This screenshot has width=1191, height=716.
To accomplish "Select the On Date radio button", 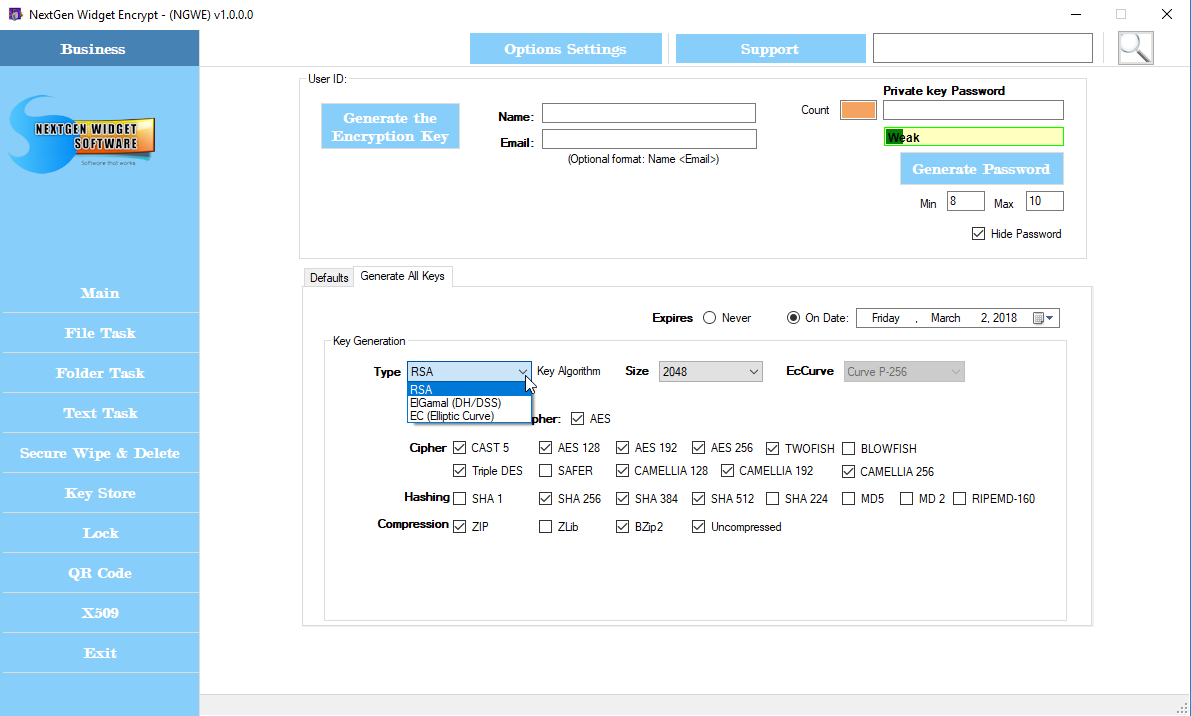I will click(793, 318).
